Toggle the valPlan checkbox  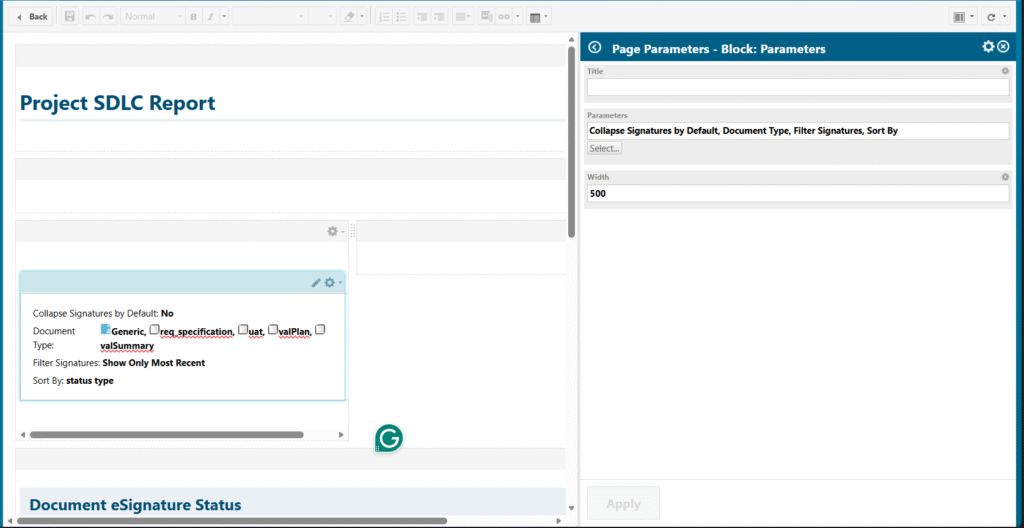pos(273,330)
